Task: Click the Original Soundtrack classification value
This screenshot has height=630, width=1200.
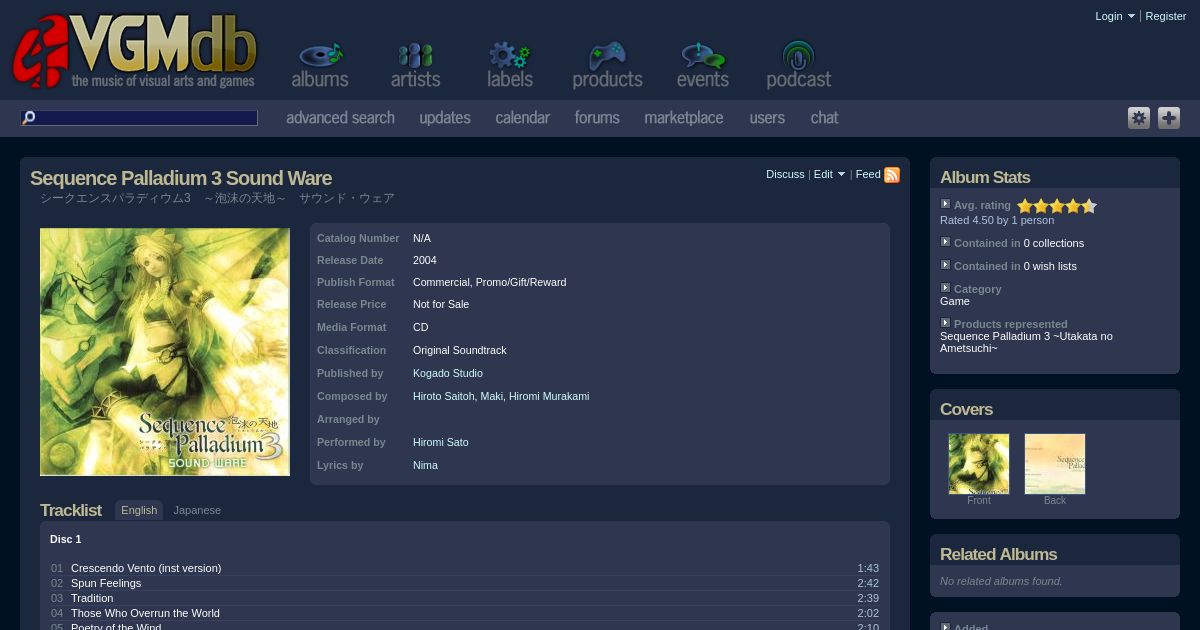Action: [x=460, y=350]
